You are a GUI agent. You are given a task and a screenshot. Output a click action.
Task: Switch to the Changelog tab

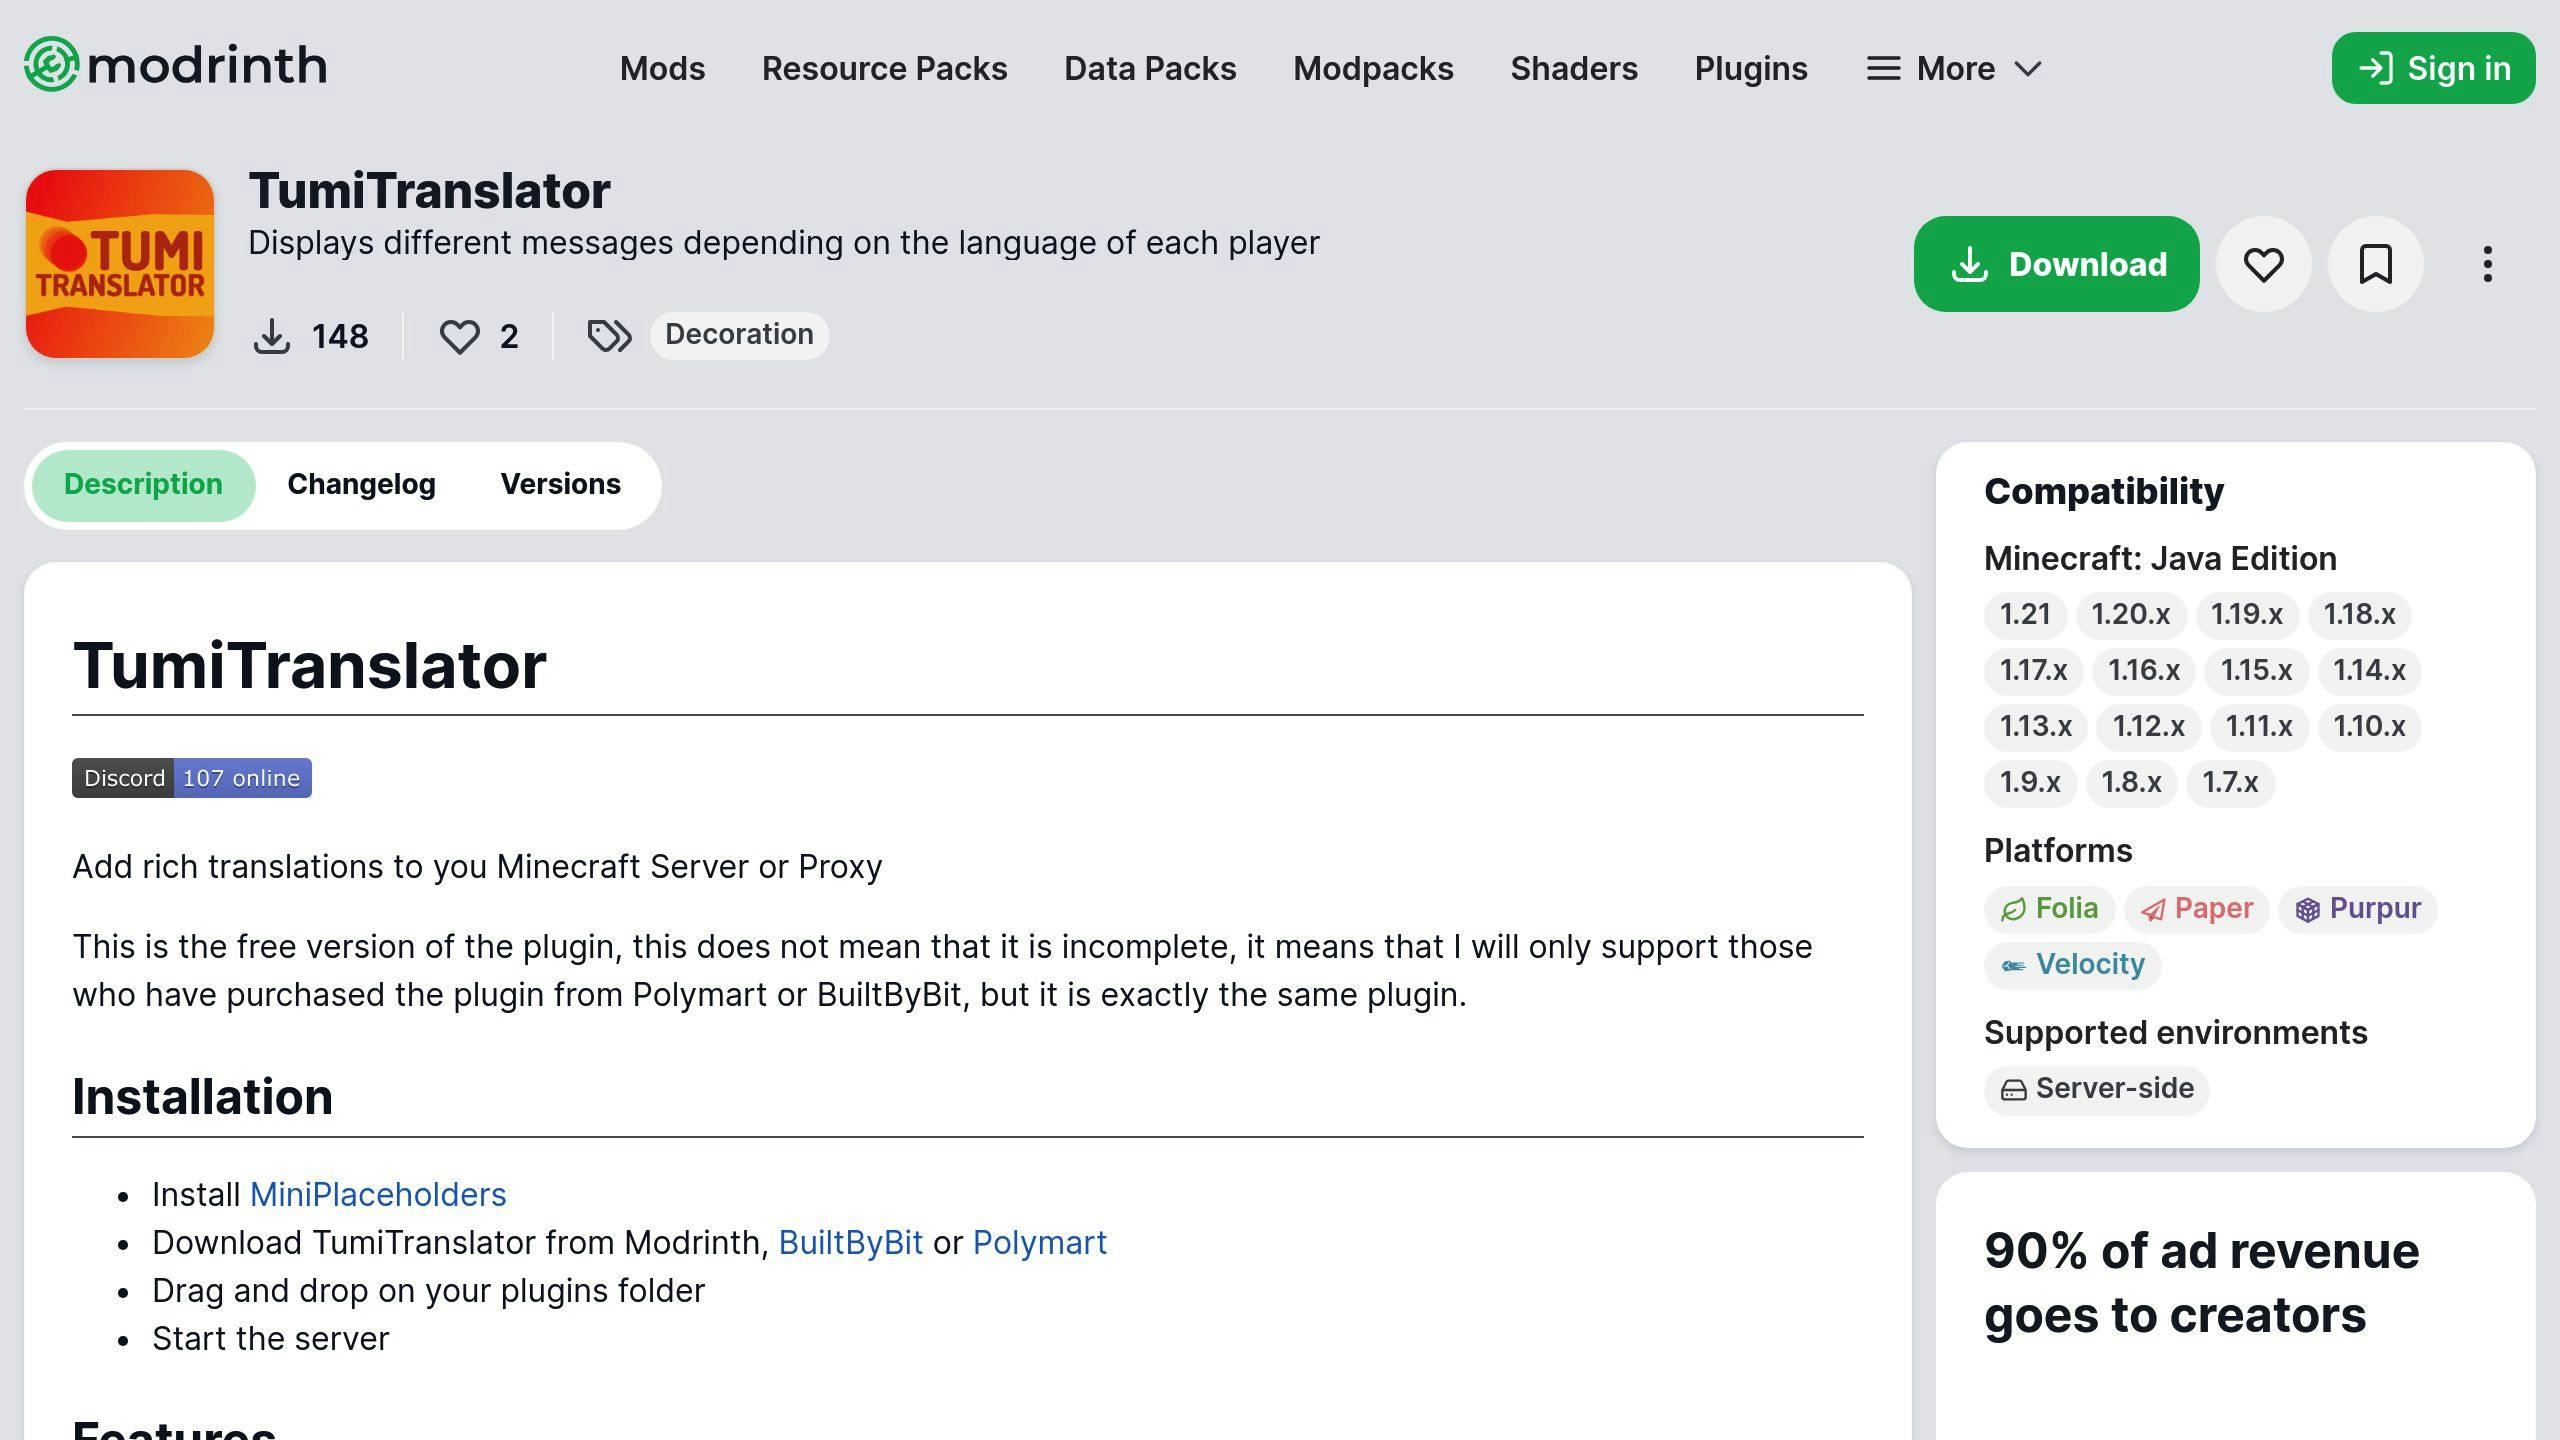pos(360,484)
